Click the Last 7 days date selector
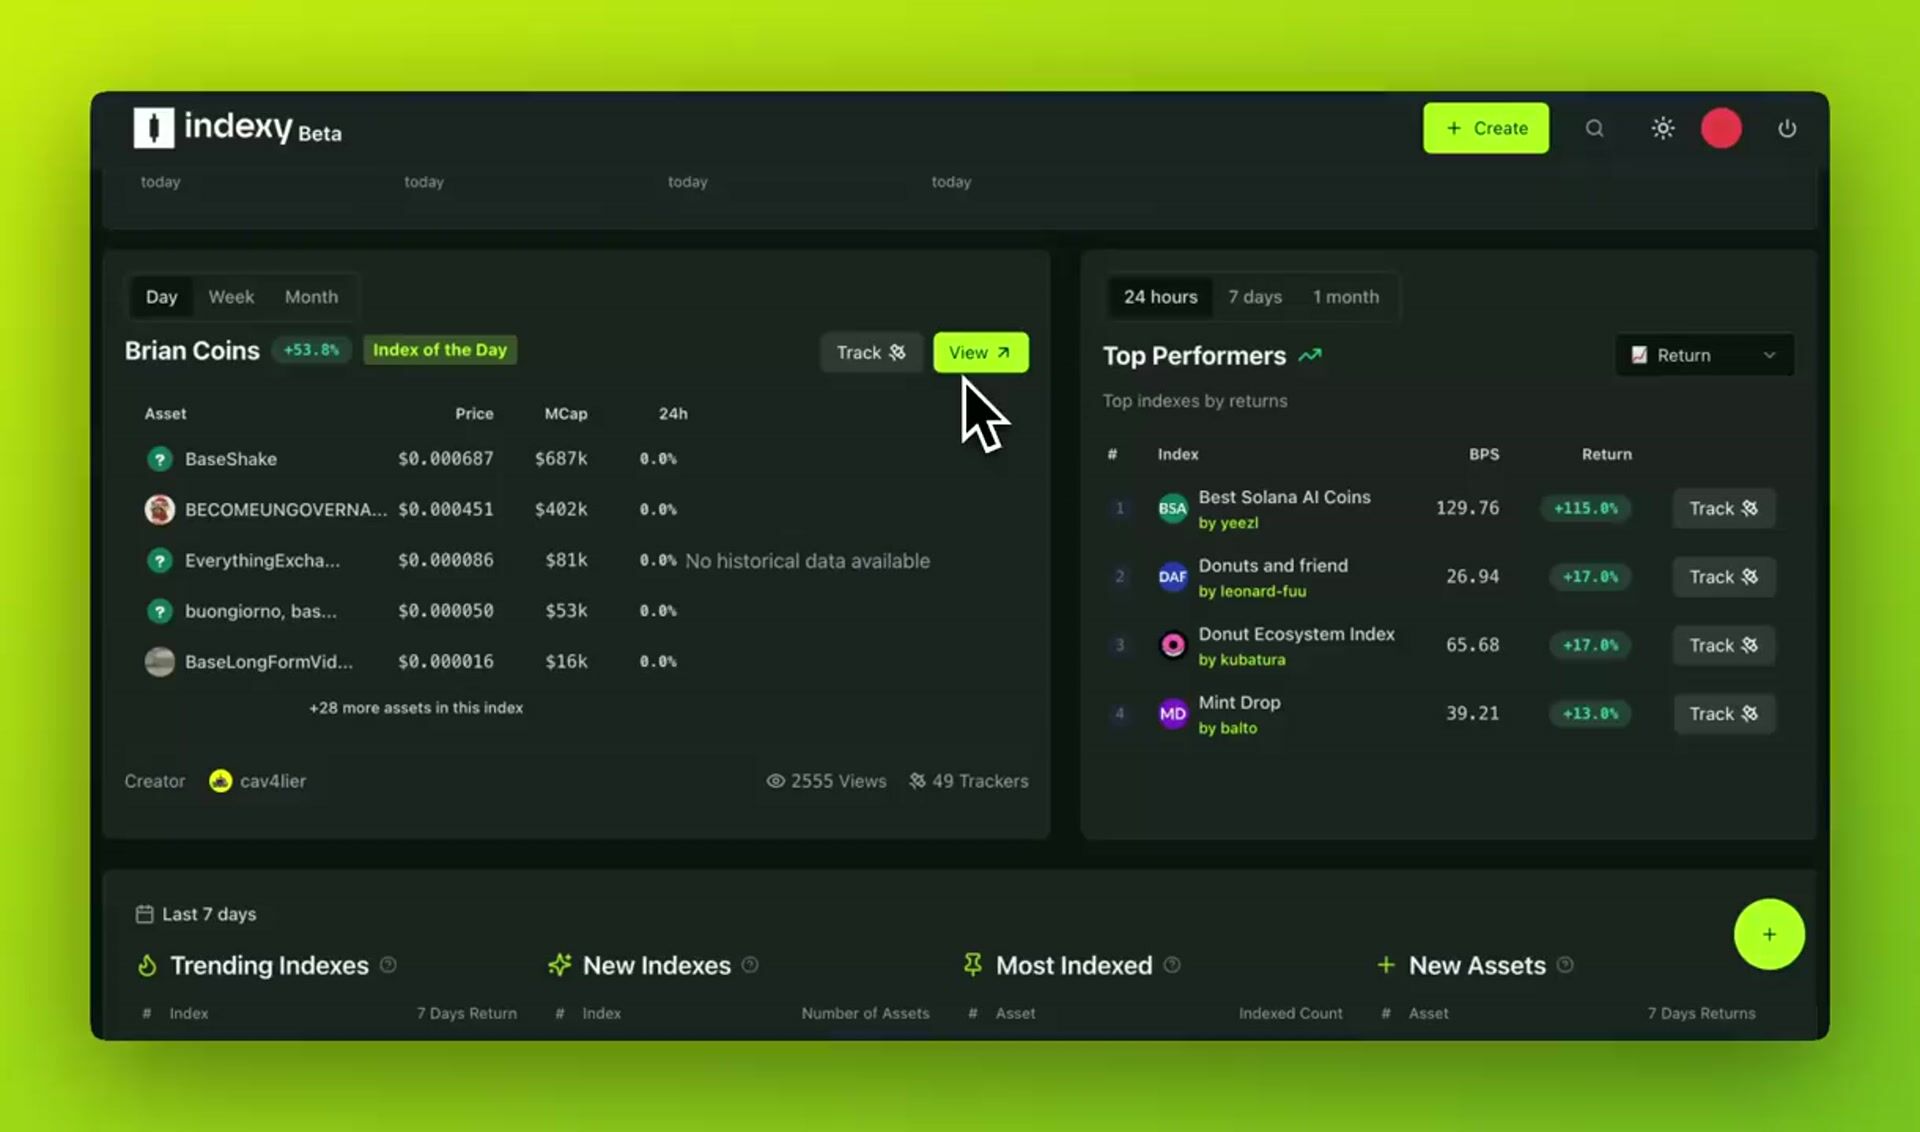This screenshot has width=1920, height=1132. [196, 914]
